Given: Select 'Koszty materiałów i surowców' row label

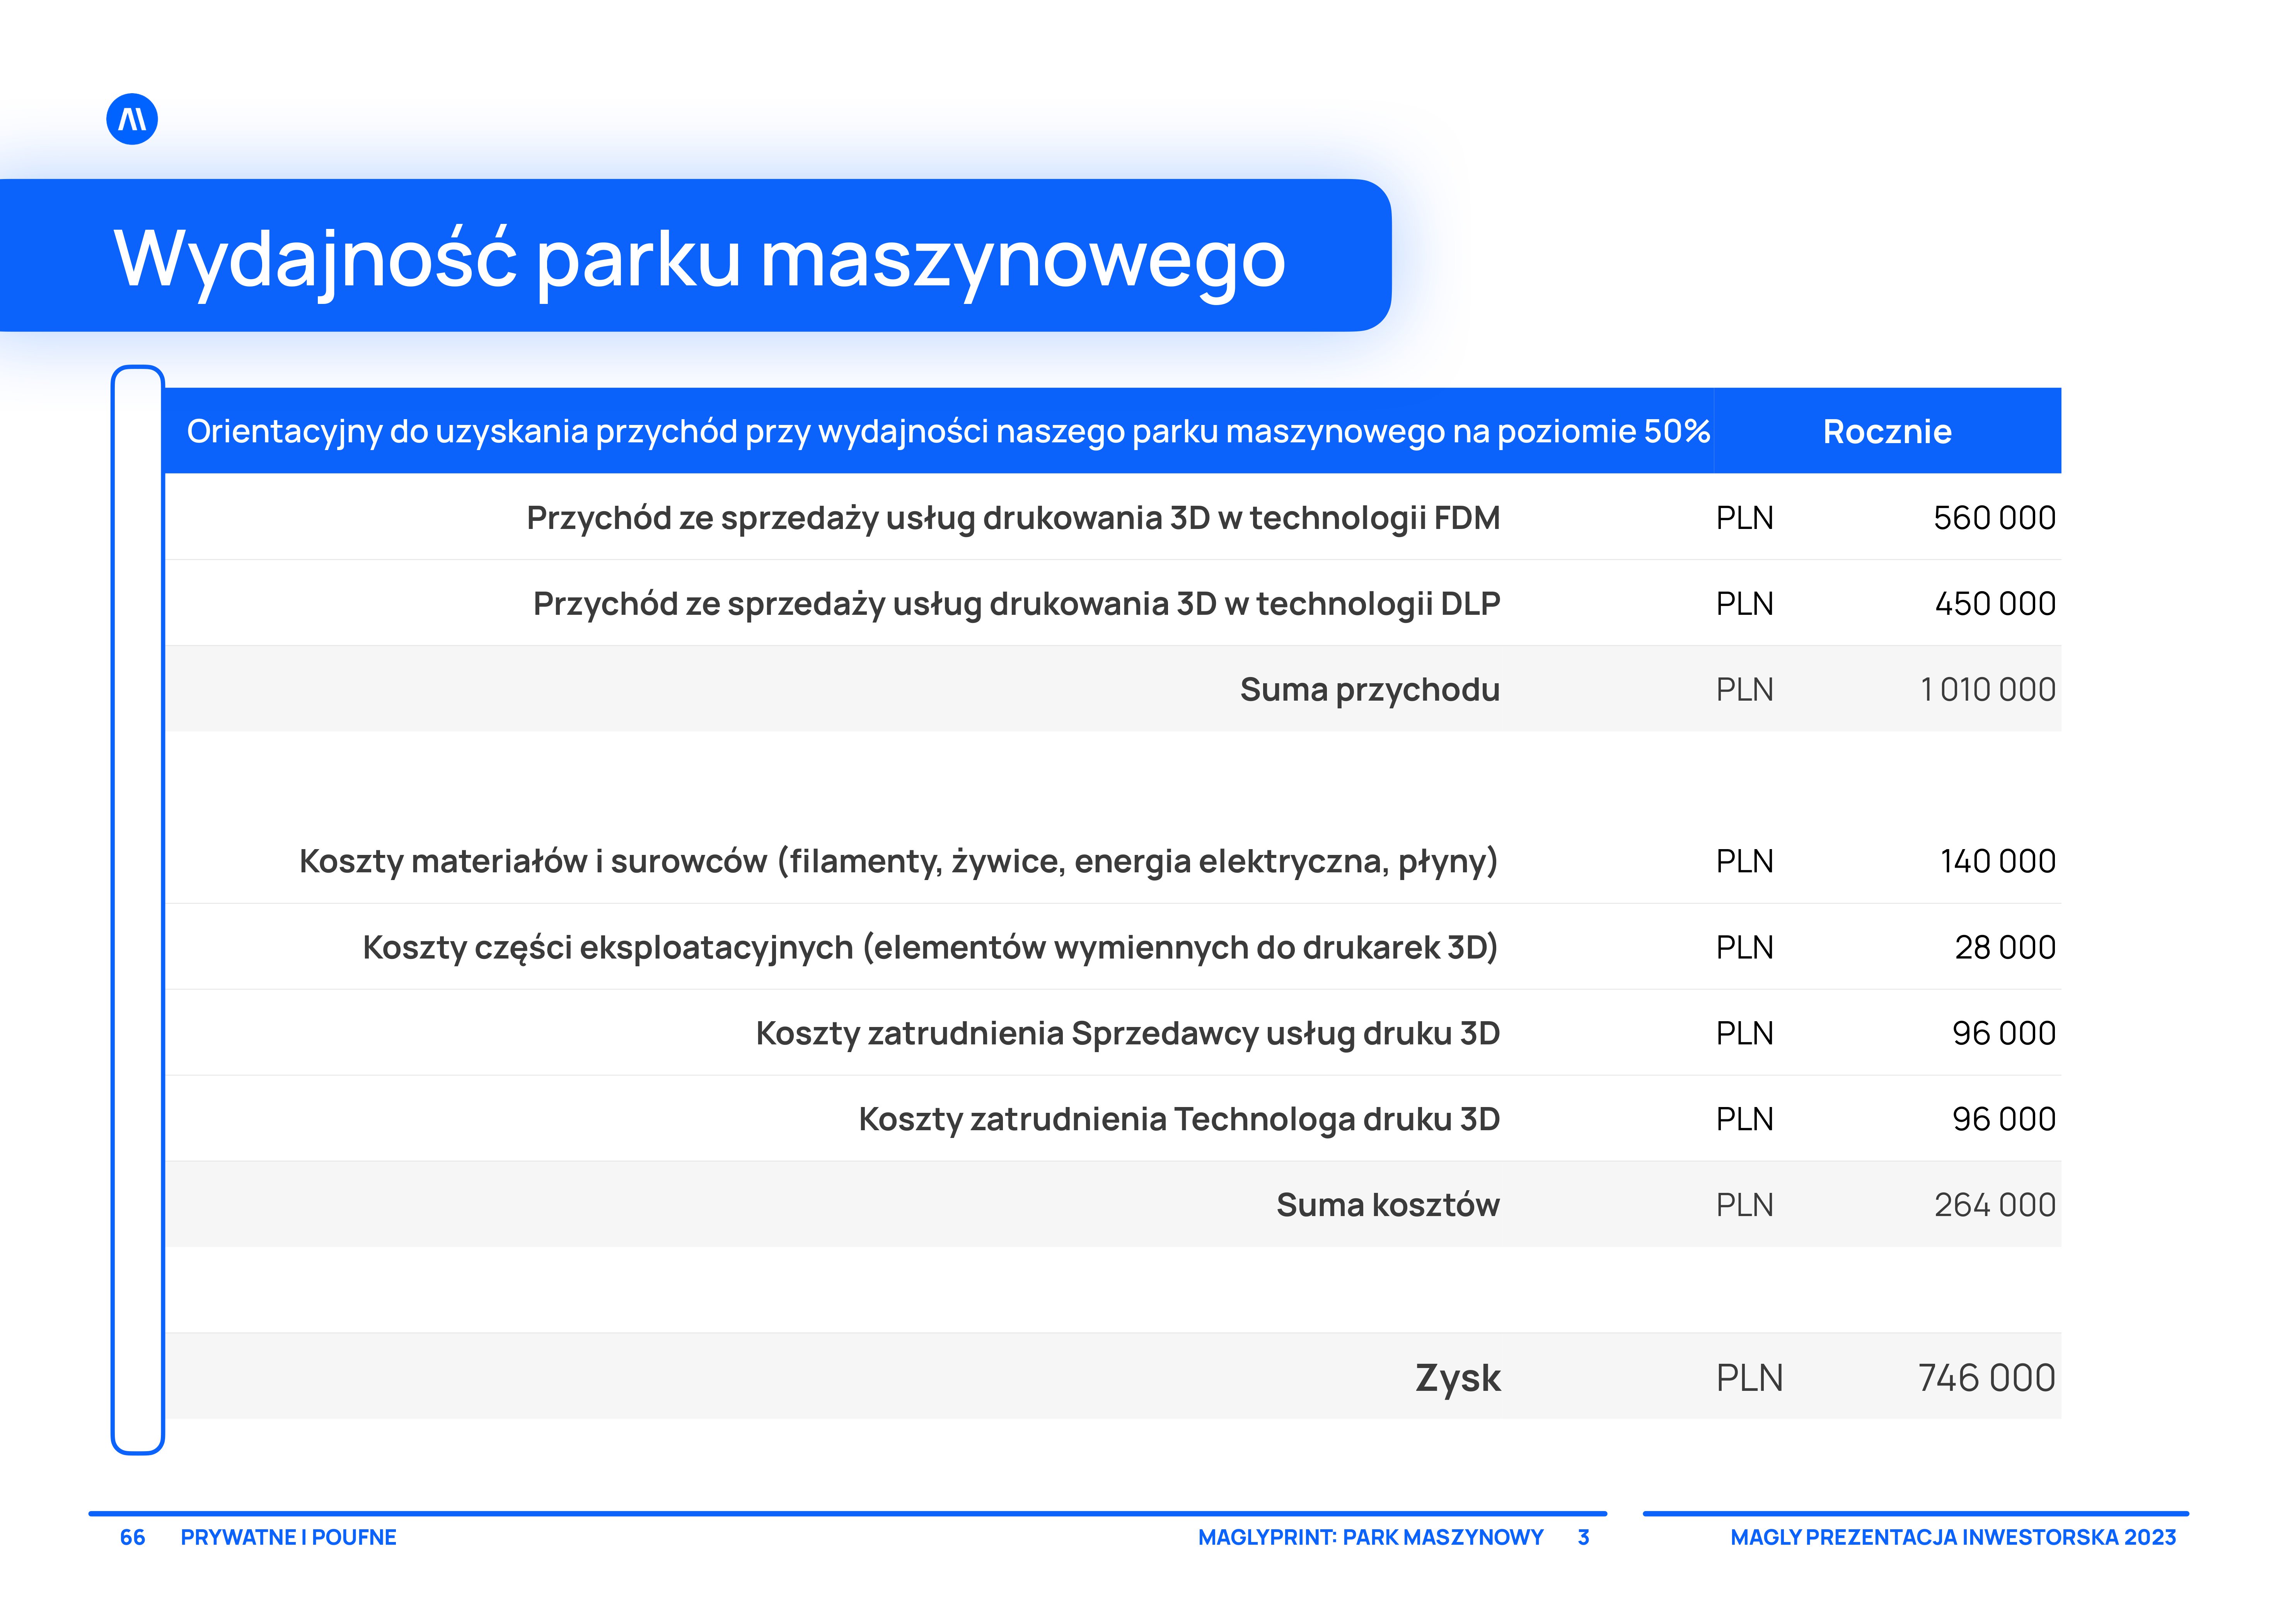Looking at the screenshot, I should 899,861.
